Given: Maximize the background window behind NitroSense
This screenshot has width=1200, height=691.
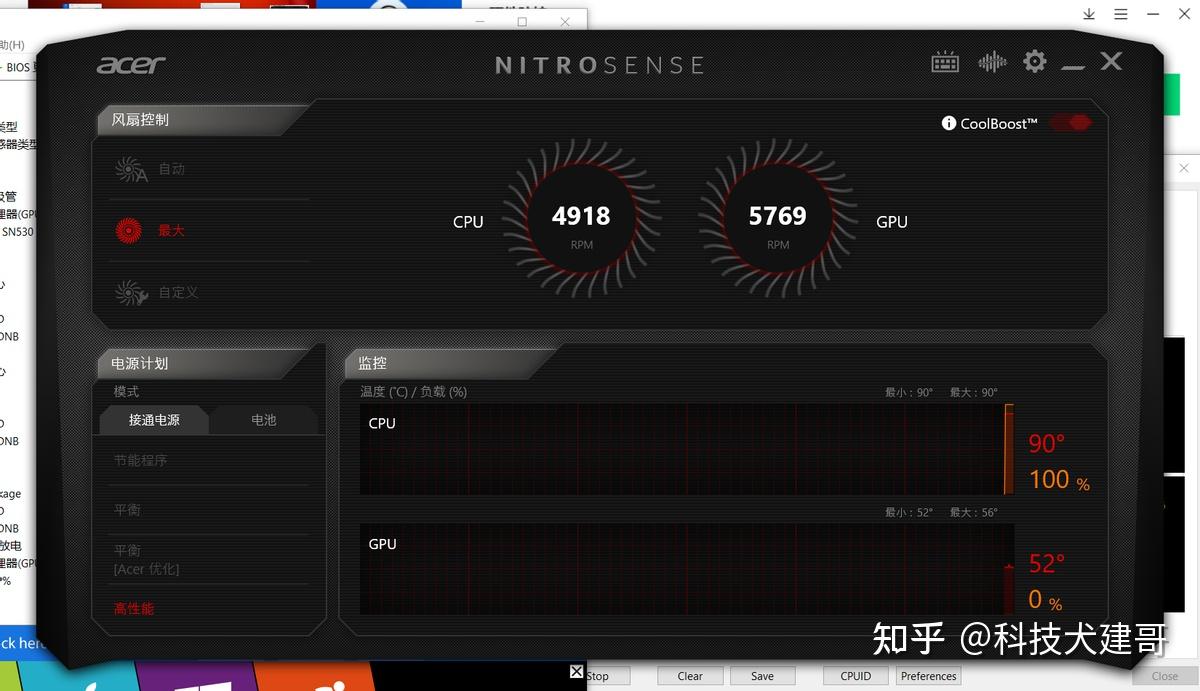Looking at the screenshot, I should (522, 22).
